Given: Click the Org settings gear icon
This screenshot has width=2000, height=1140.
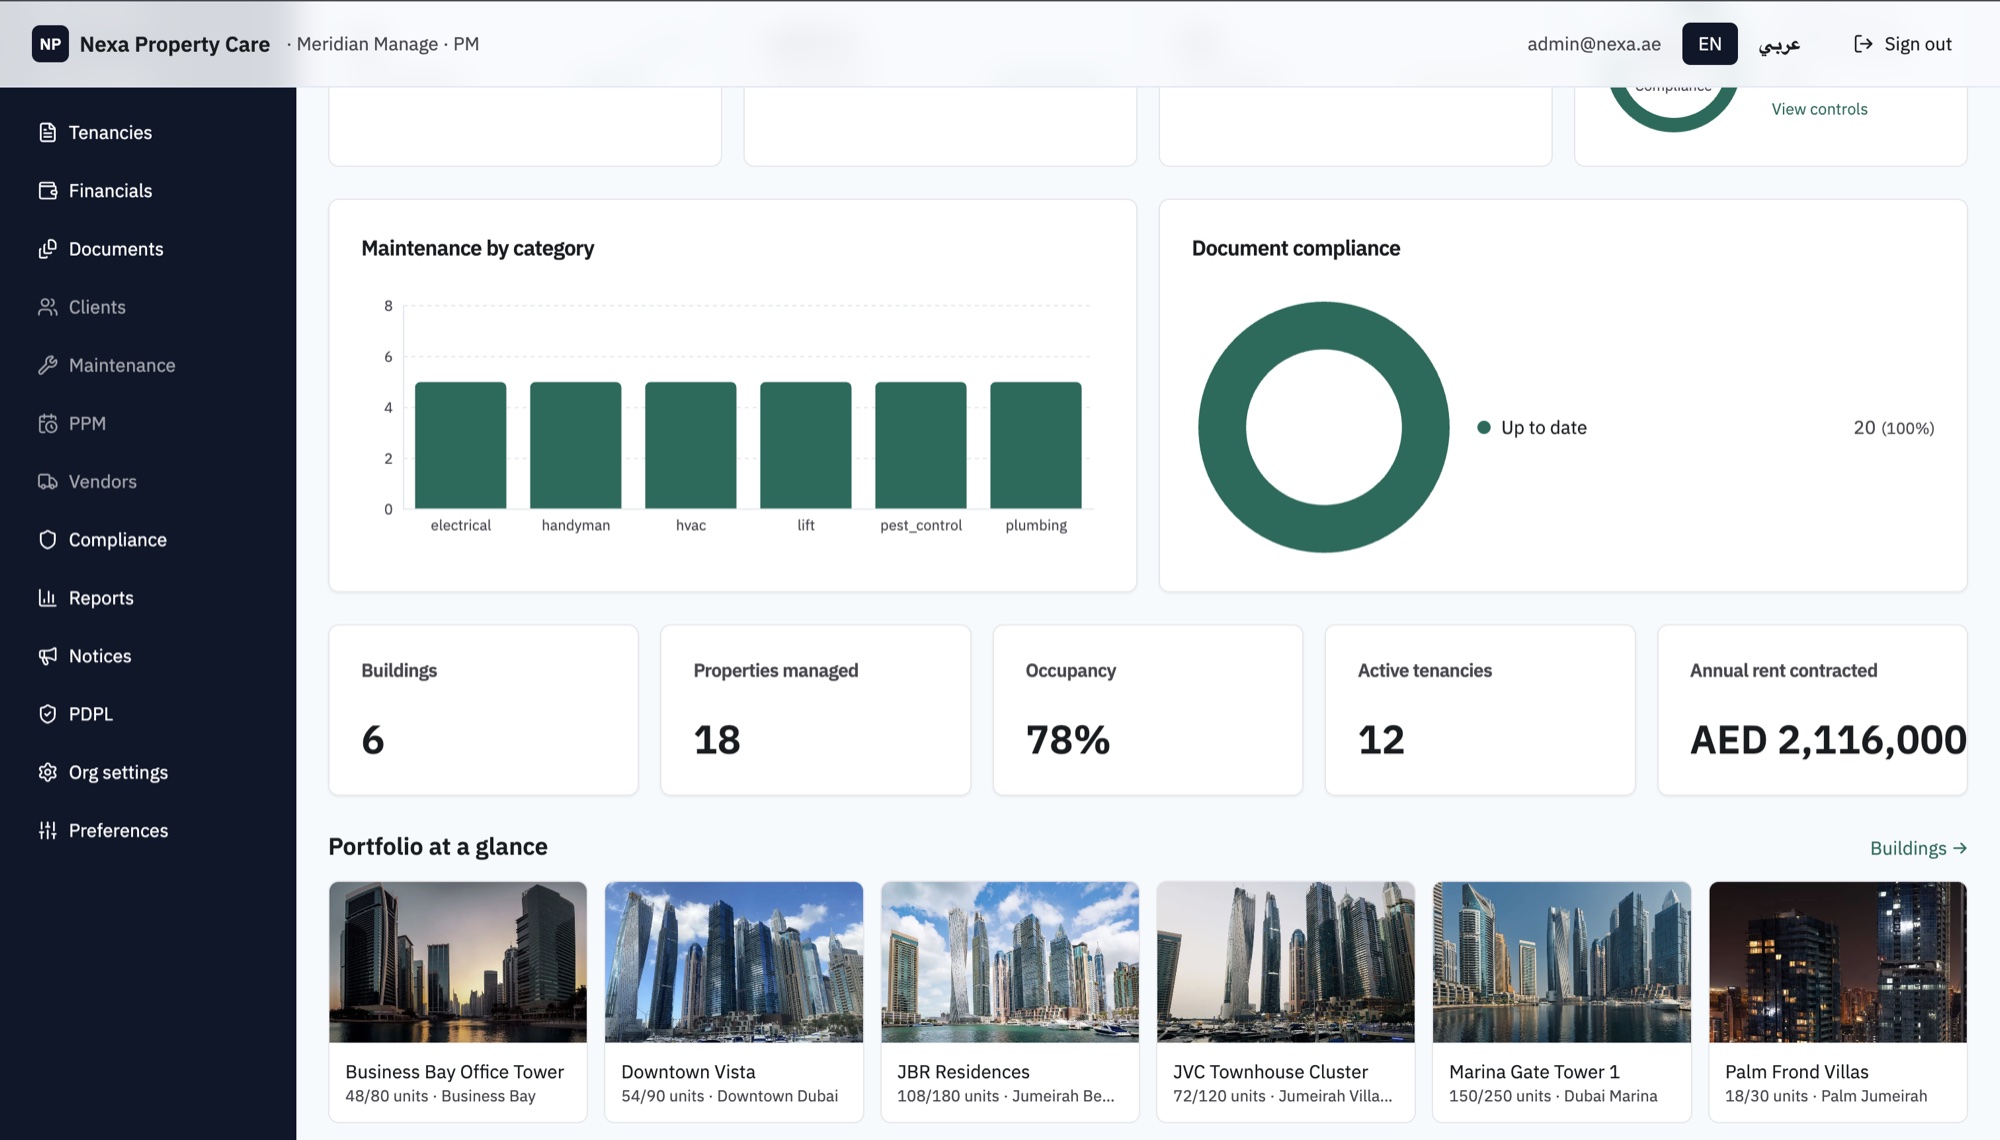Looking at the screenshot, I should pos(47,772).
